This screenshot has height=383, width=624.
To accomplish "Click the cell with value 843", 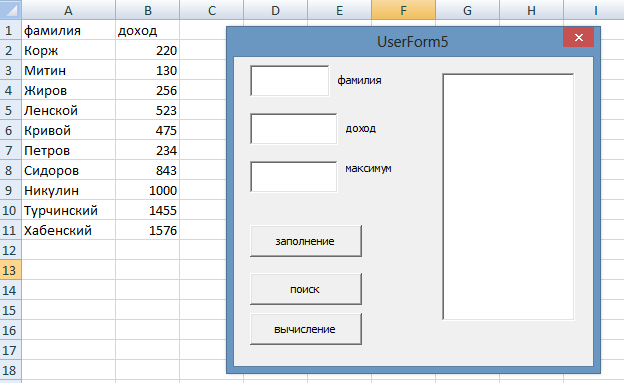I will pyautogui.click(x=148, y=170).
